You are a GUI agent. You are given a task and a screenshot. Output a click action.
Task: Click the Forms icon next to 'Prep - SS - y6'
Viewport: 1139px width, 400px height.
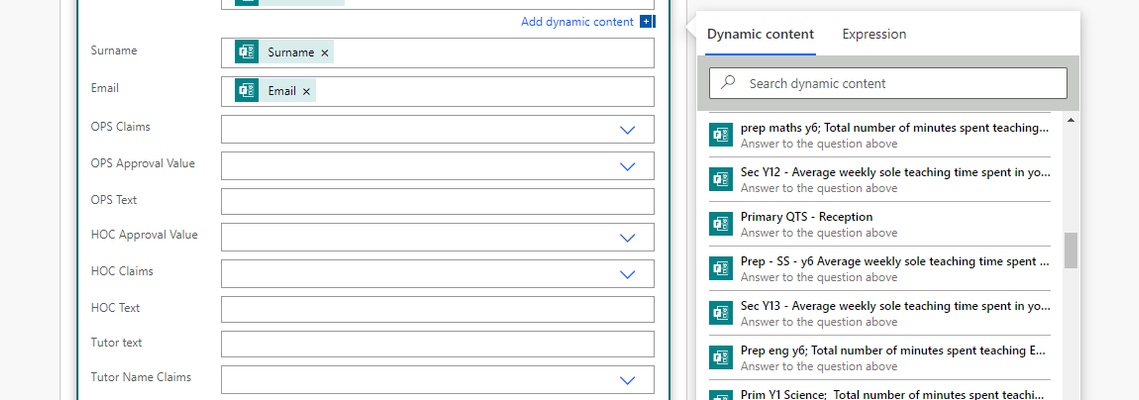pos(721,269)
